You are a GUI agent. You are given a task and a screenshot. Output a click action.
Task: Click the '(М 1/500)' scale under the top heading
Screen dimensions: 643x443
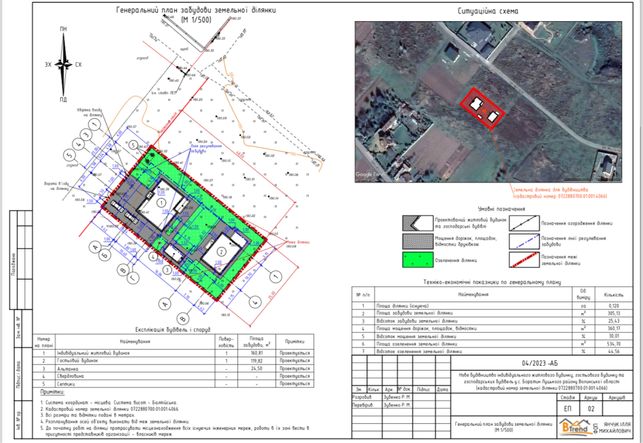(x=196, y=19)
